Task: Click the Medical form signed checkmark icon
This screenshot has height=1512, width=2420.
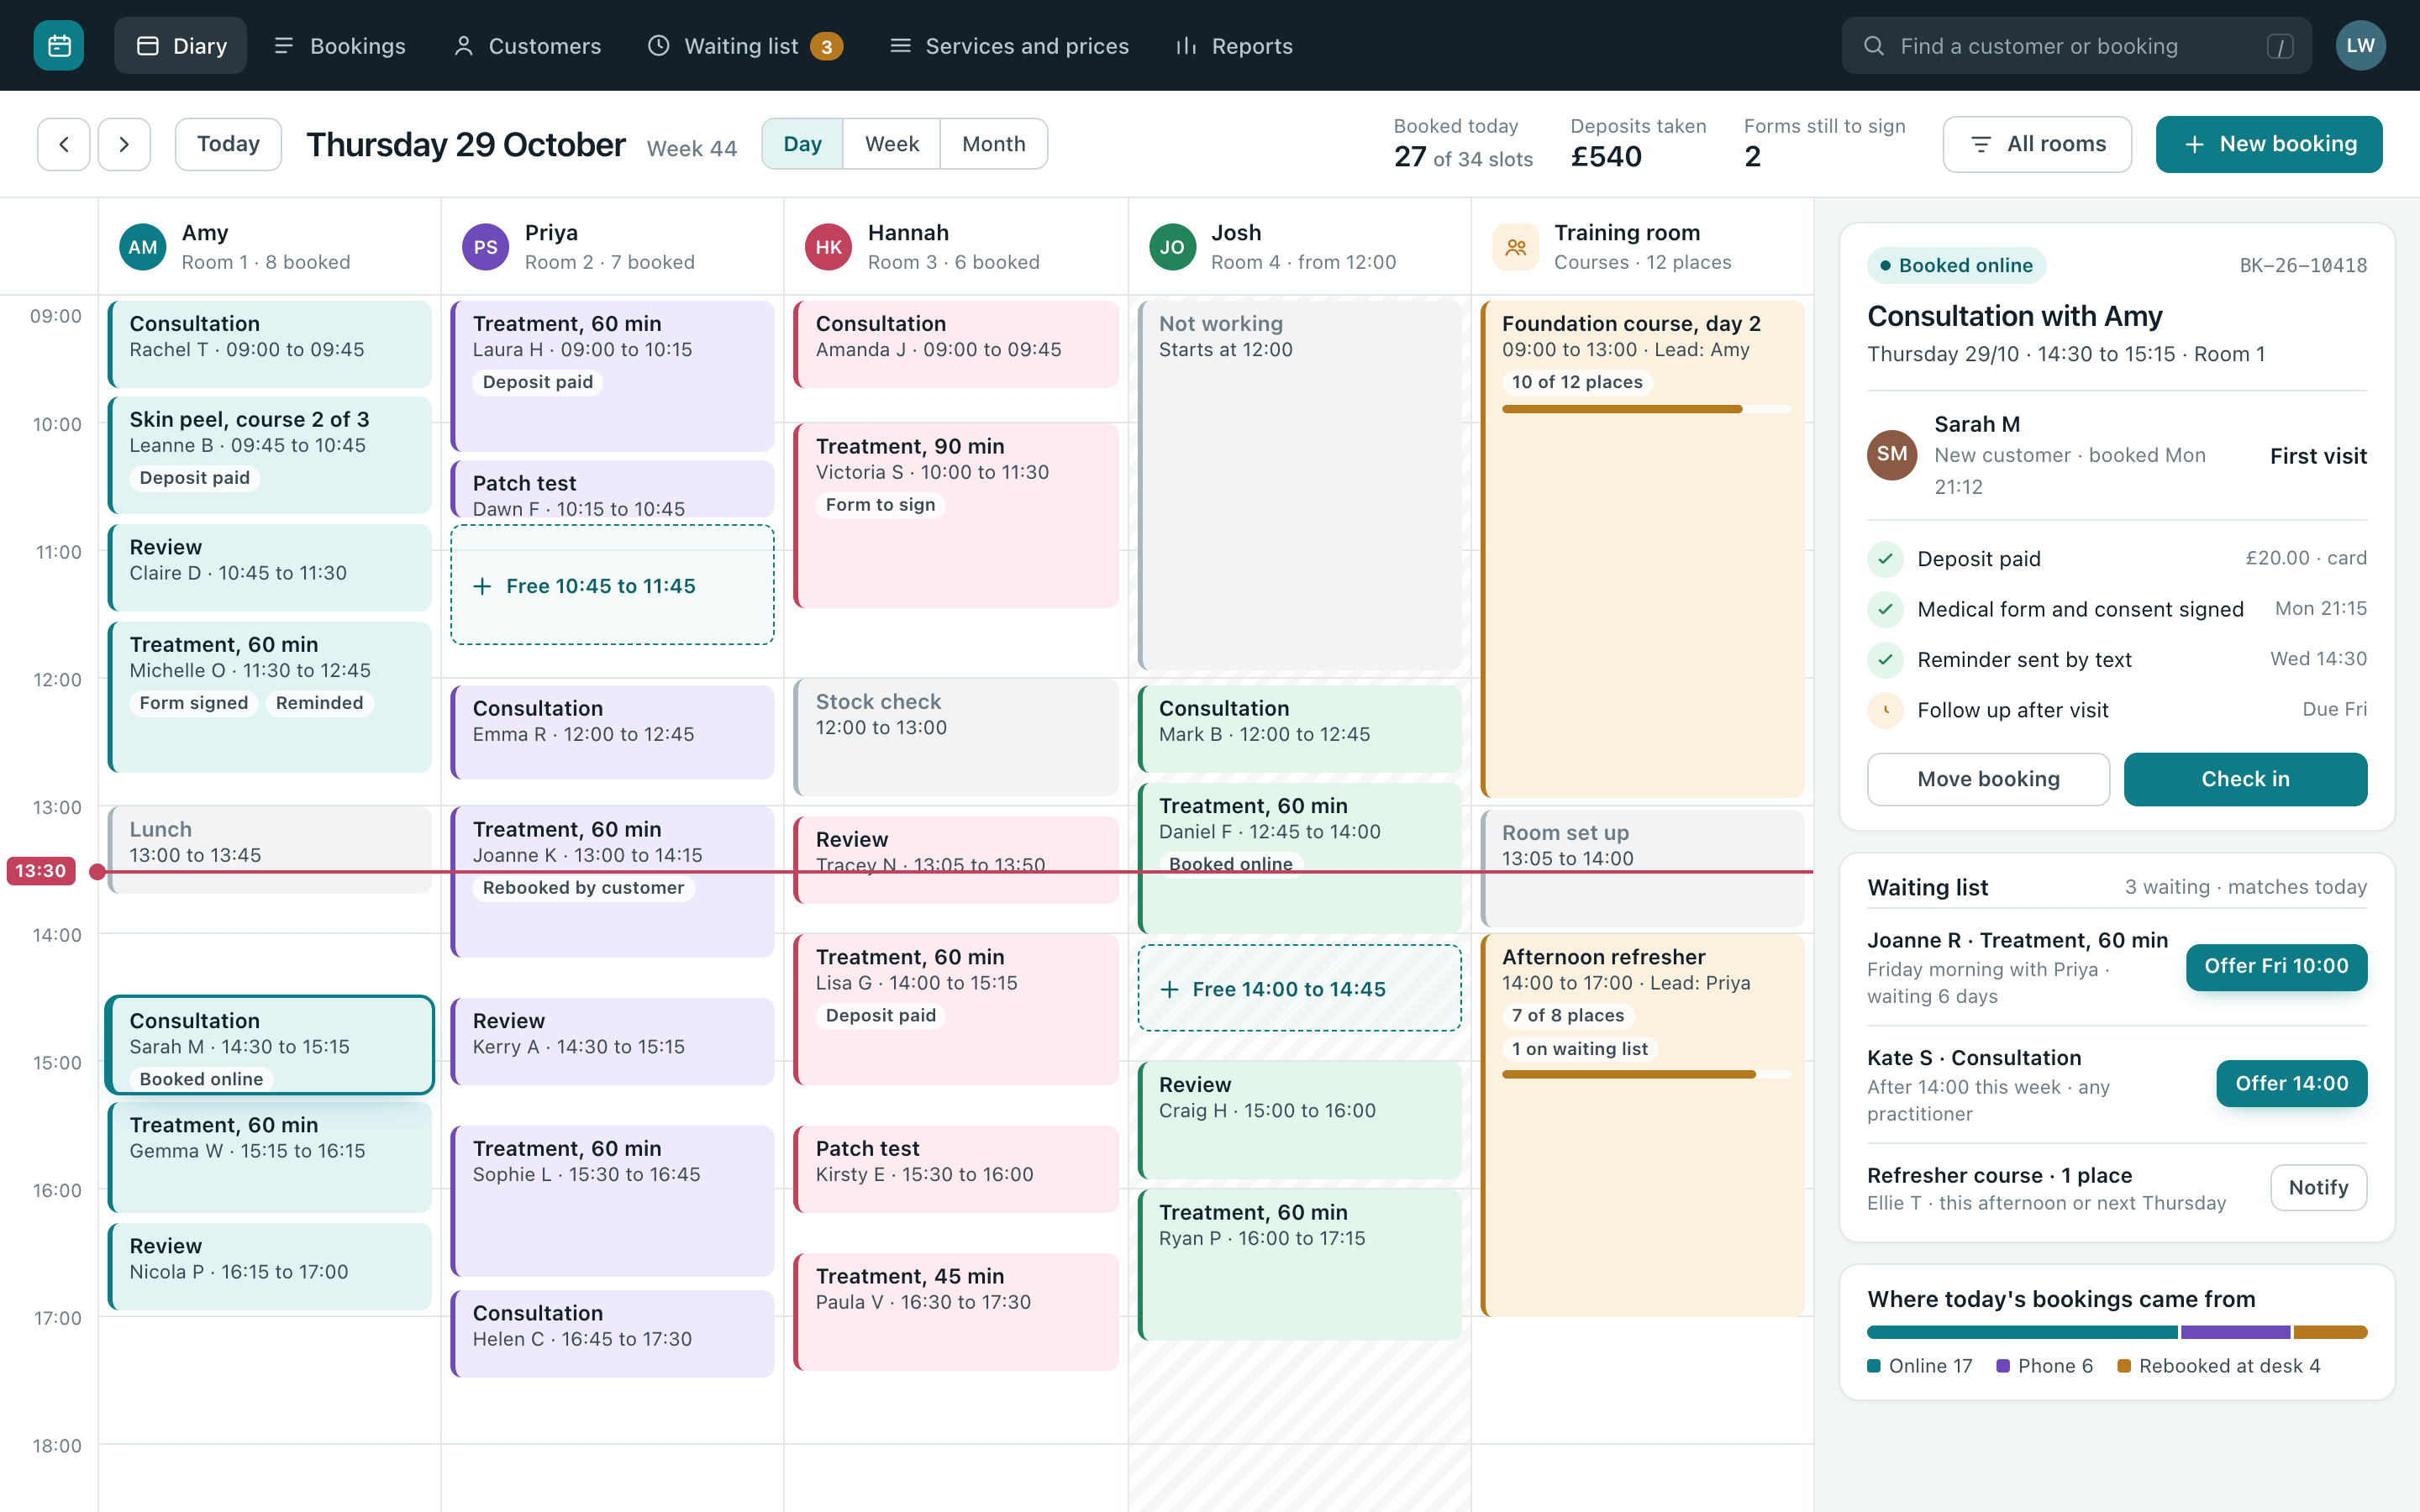Action: coord(1885,609)
